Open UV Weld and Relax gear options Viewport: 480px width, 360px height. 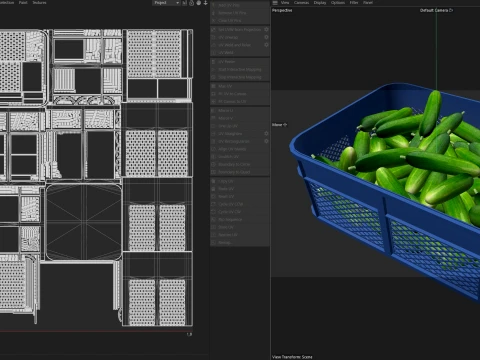tap(266, 45)
